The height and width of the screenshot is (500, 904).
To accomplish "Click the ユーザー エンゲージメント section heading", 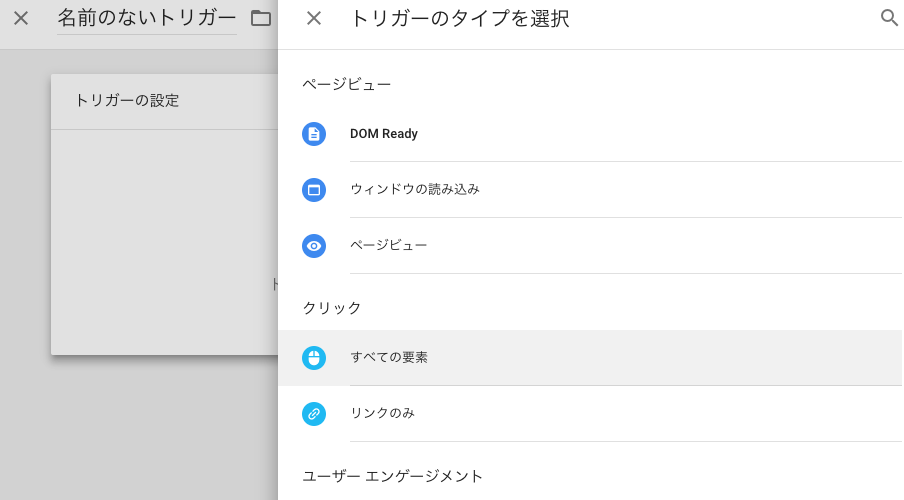I will [x=392, y=476].
